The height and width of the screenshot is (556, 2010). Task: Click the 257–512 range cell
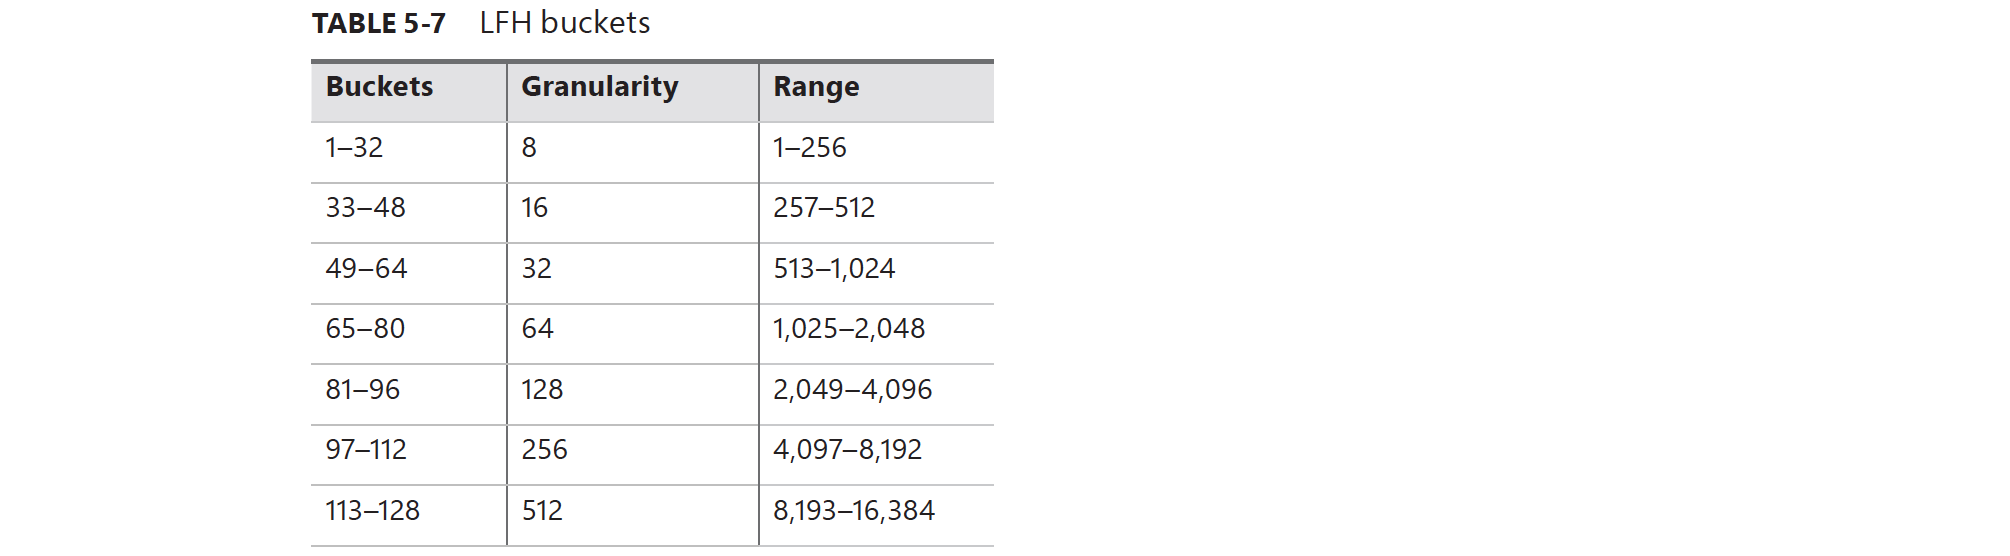click(x=824, y=208)
